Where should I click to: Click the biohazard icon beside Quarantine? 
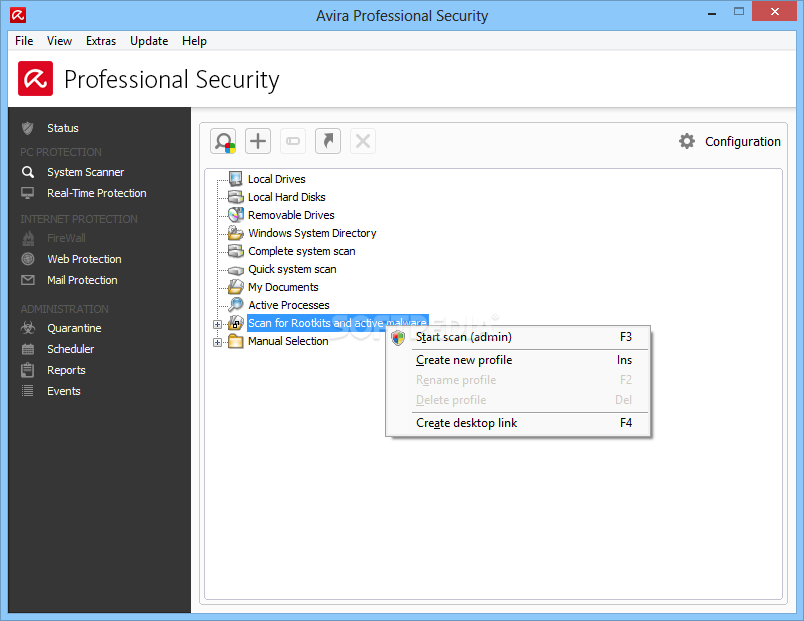28,328
